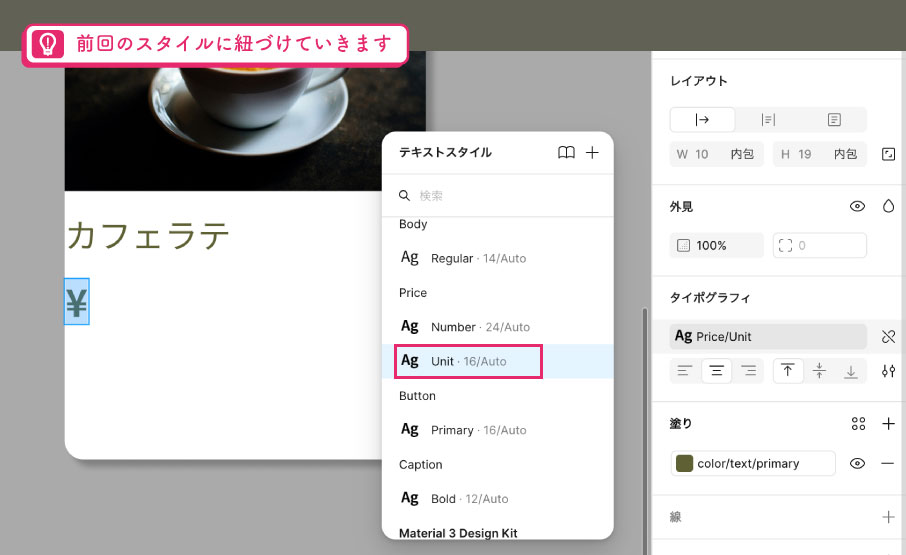Select the Button Primary 16/Auto style
The image size is (906, 555).
click(497, 430)
